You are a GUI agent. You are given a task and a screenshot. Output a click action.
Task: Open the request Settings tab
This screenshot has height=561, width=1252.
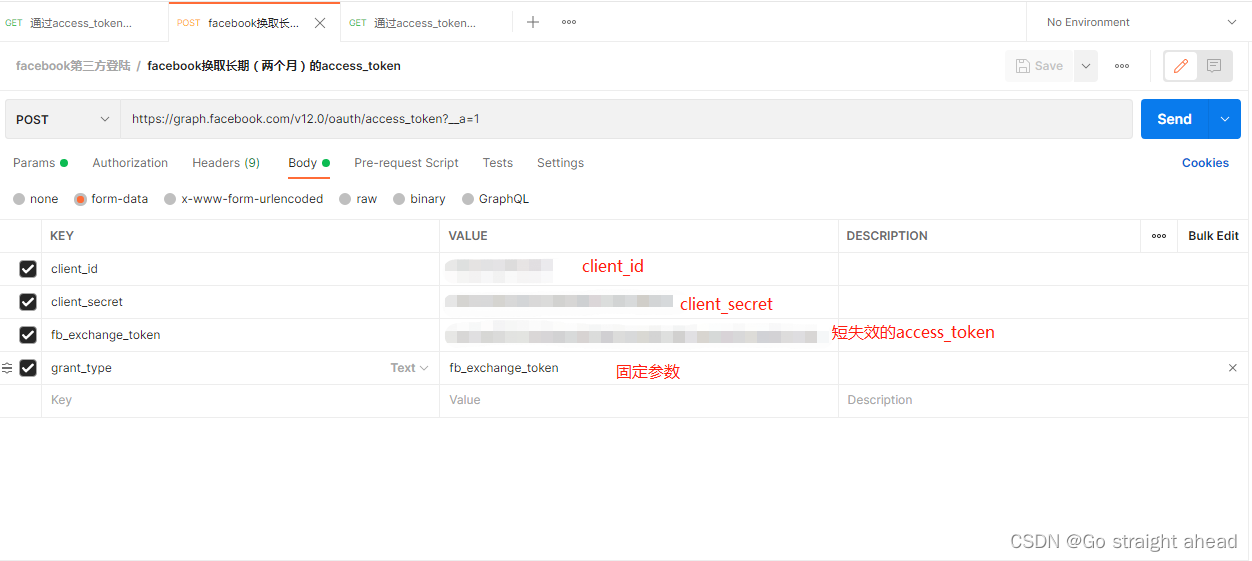(x=560, y=163)
